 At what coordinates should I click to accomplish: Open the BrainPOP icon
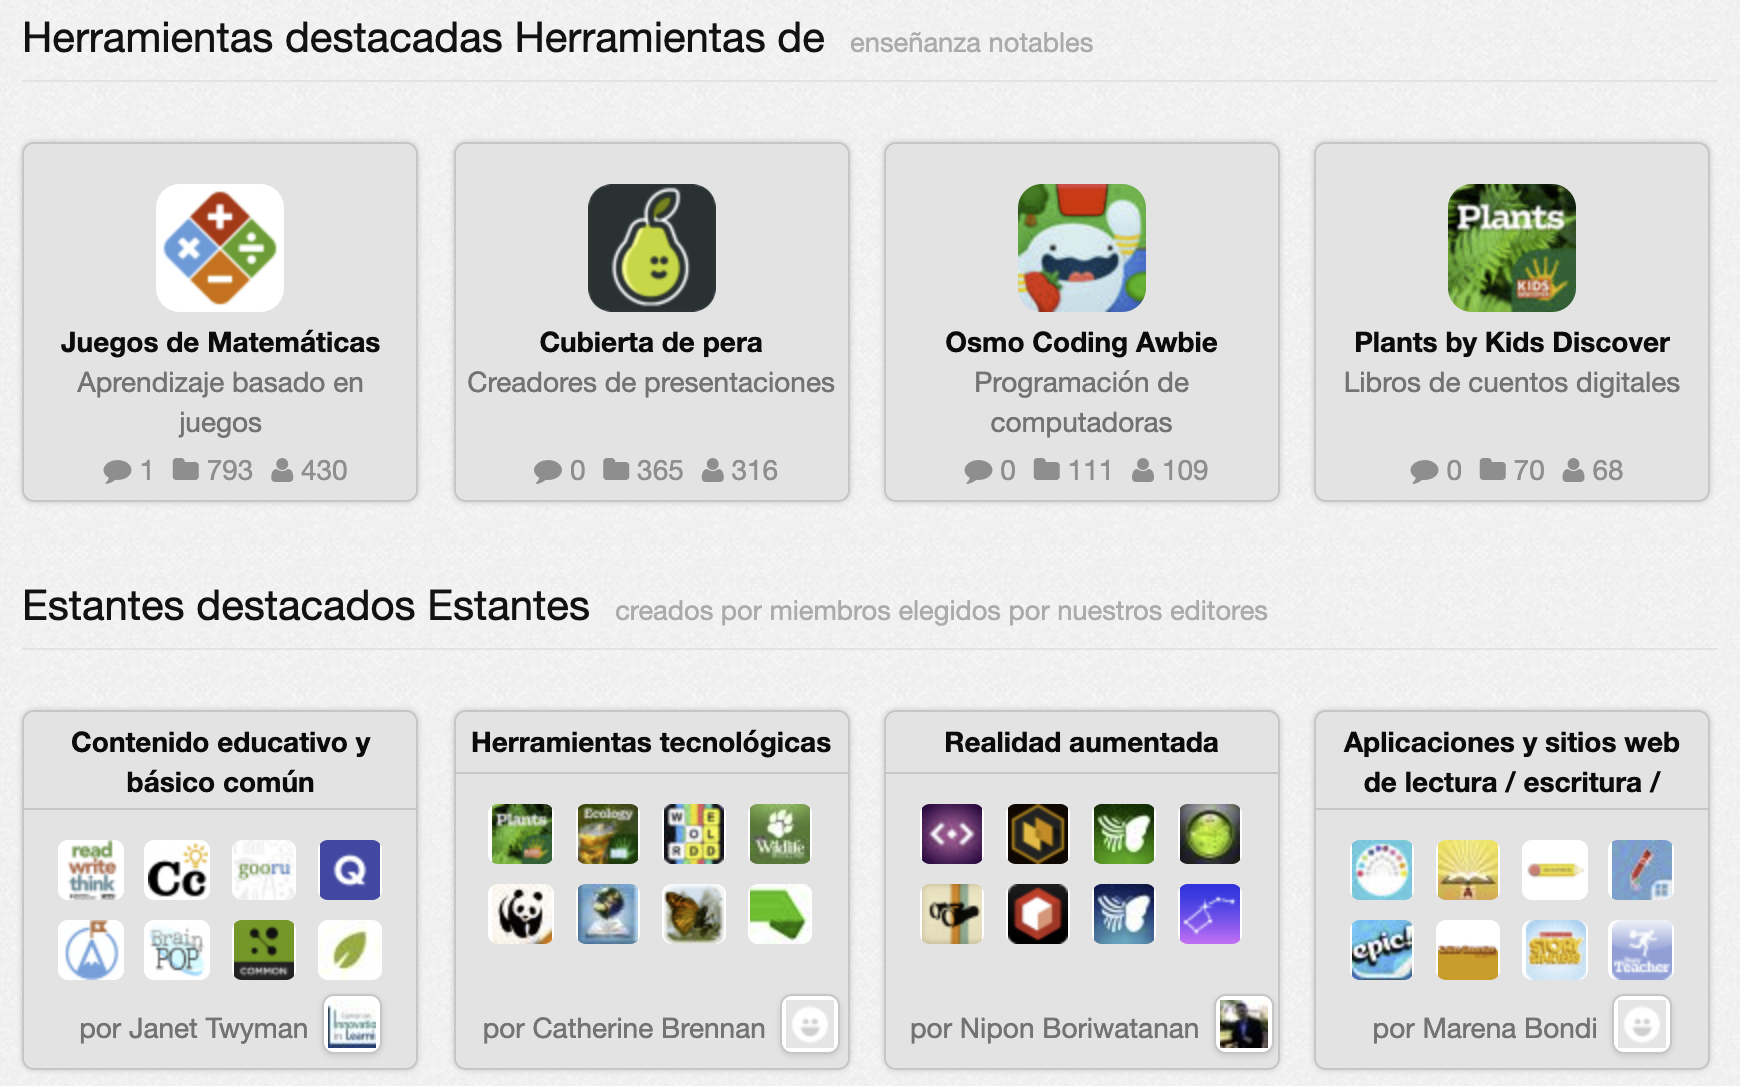click(x=177, y=950)
